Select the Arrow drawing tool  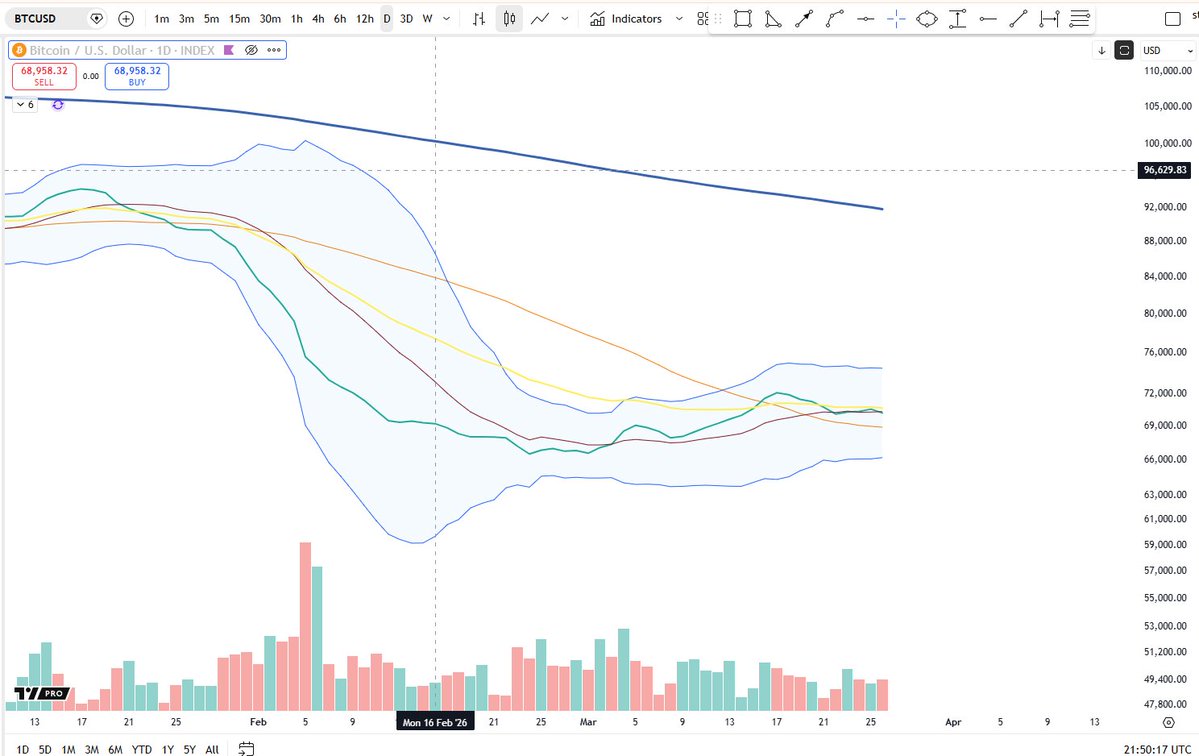[803, 19]
